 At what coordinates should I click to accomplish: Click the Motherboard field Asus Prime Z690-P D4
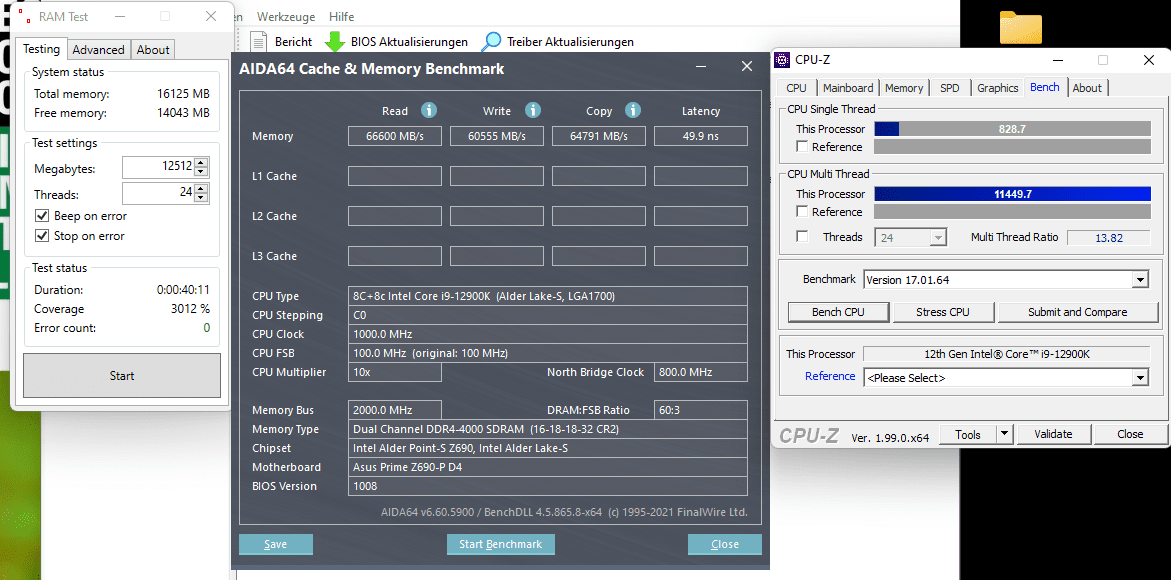click(x=547, y=467)
